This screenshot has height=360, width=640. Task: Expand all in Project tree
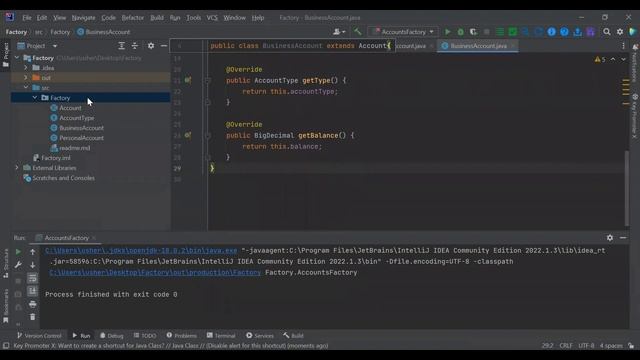point(122,46)
